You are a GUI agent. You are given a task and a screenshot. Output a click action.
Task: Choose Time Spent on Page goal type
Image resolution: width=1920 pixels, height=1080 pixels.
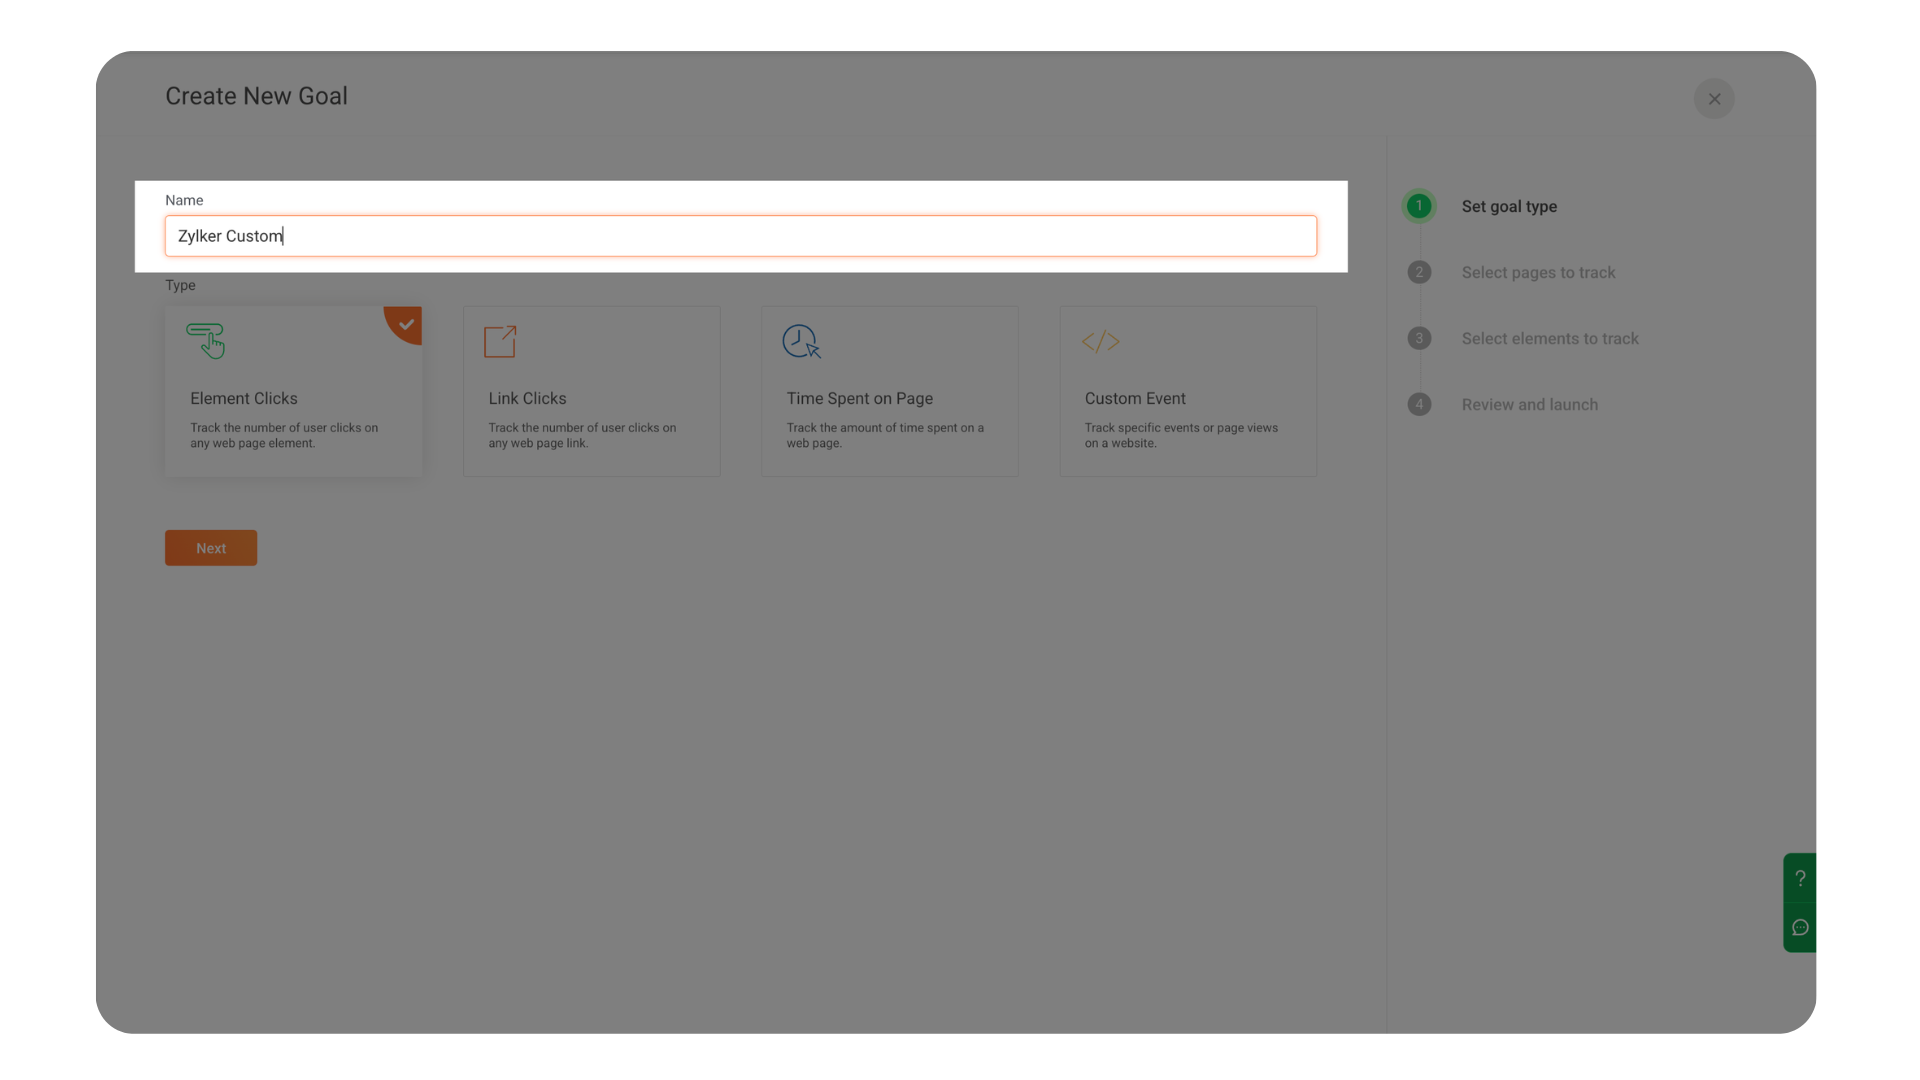(859, 398)
